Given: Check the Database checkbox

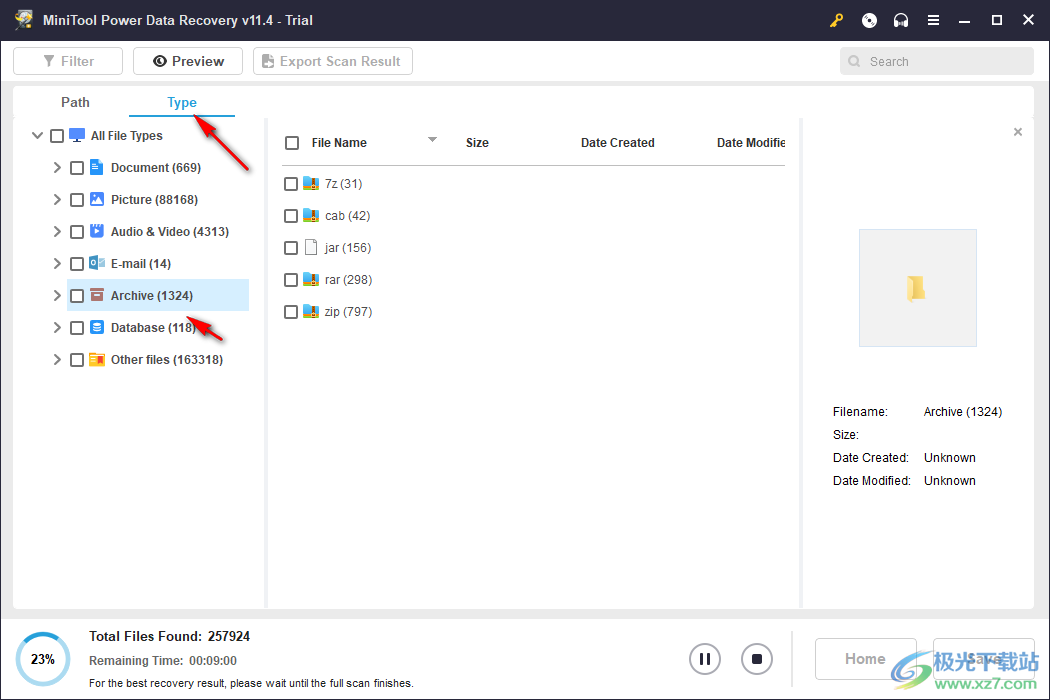Looking at the screenshot, I should pyautogui.click(x=77, y=328).
